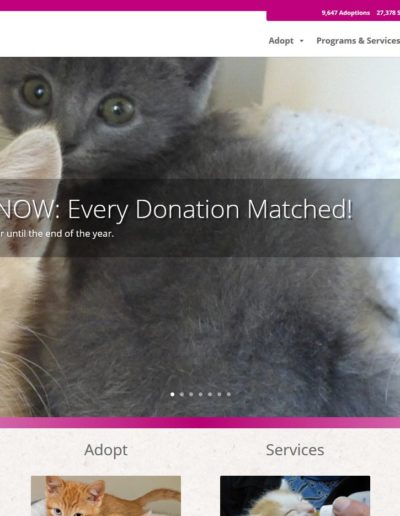The width and height of the screenshot is (400, 516).
Task: Select the fourth carousel slide dot
Action: point(200,394)
